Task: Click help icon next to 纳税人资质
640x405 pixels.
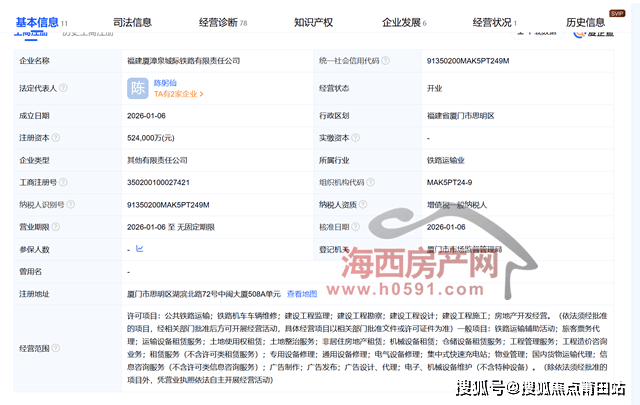Action: 365,204
